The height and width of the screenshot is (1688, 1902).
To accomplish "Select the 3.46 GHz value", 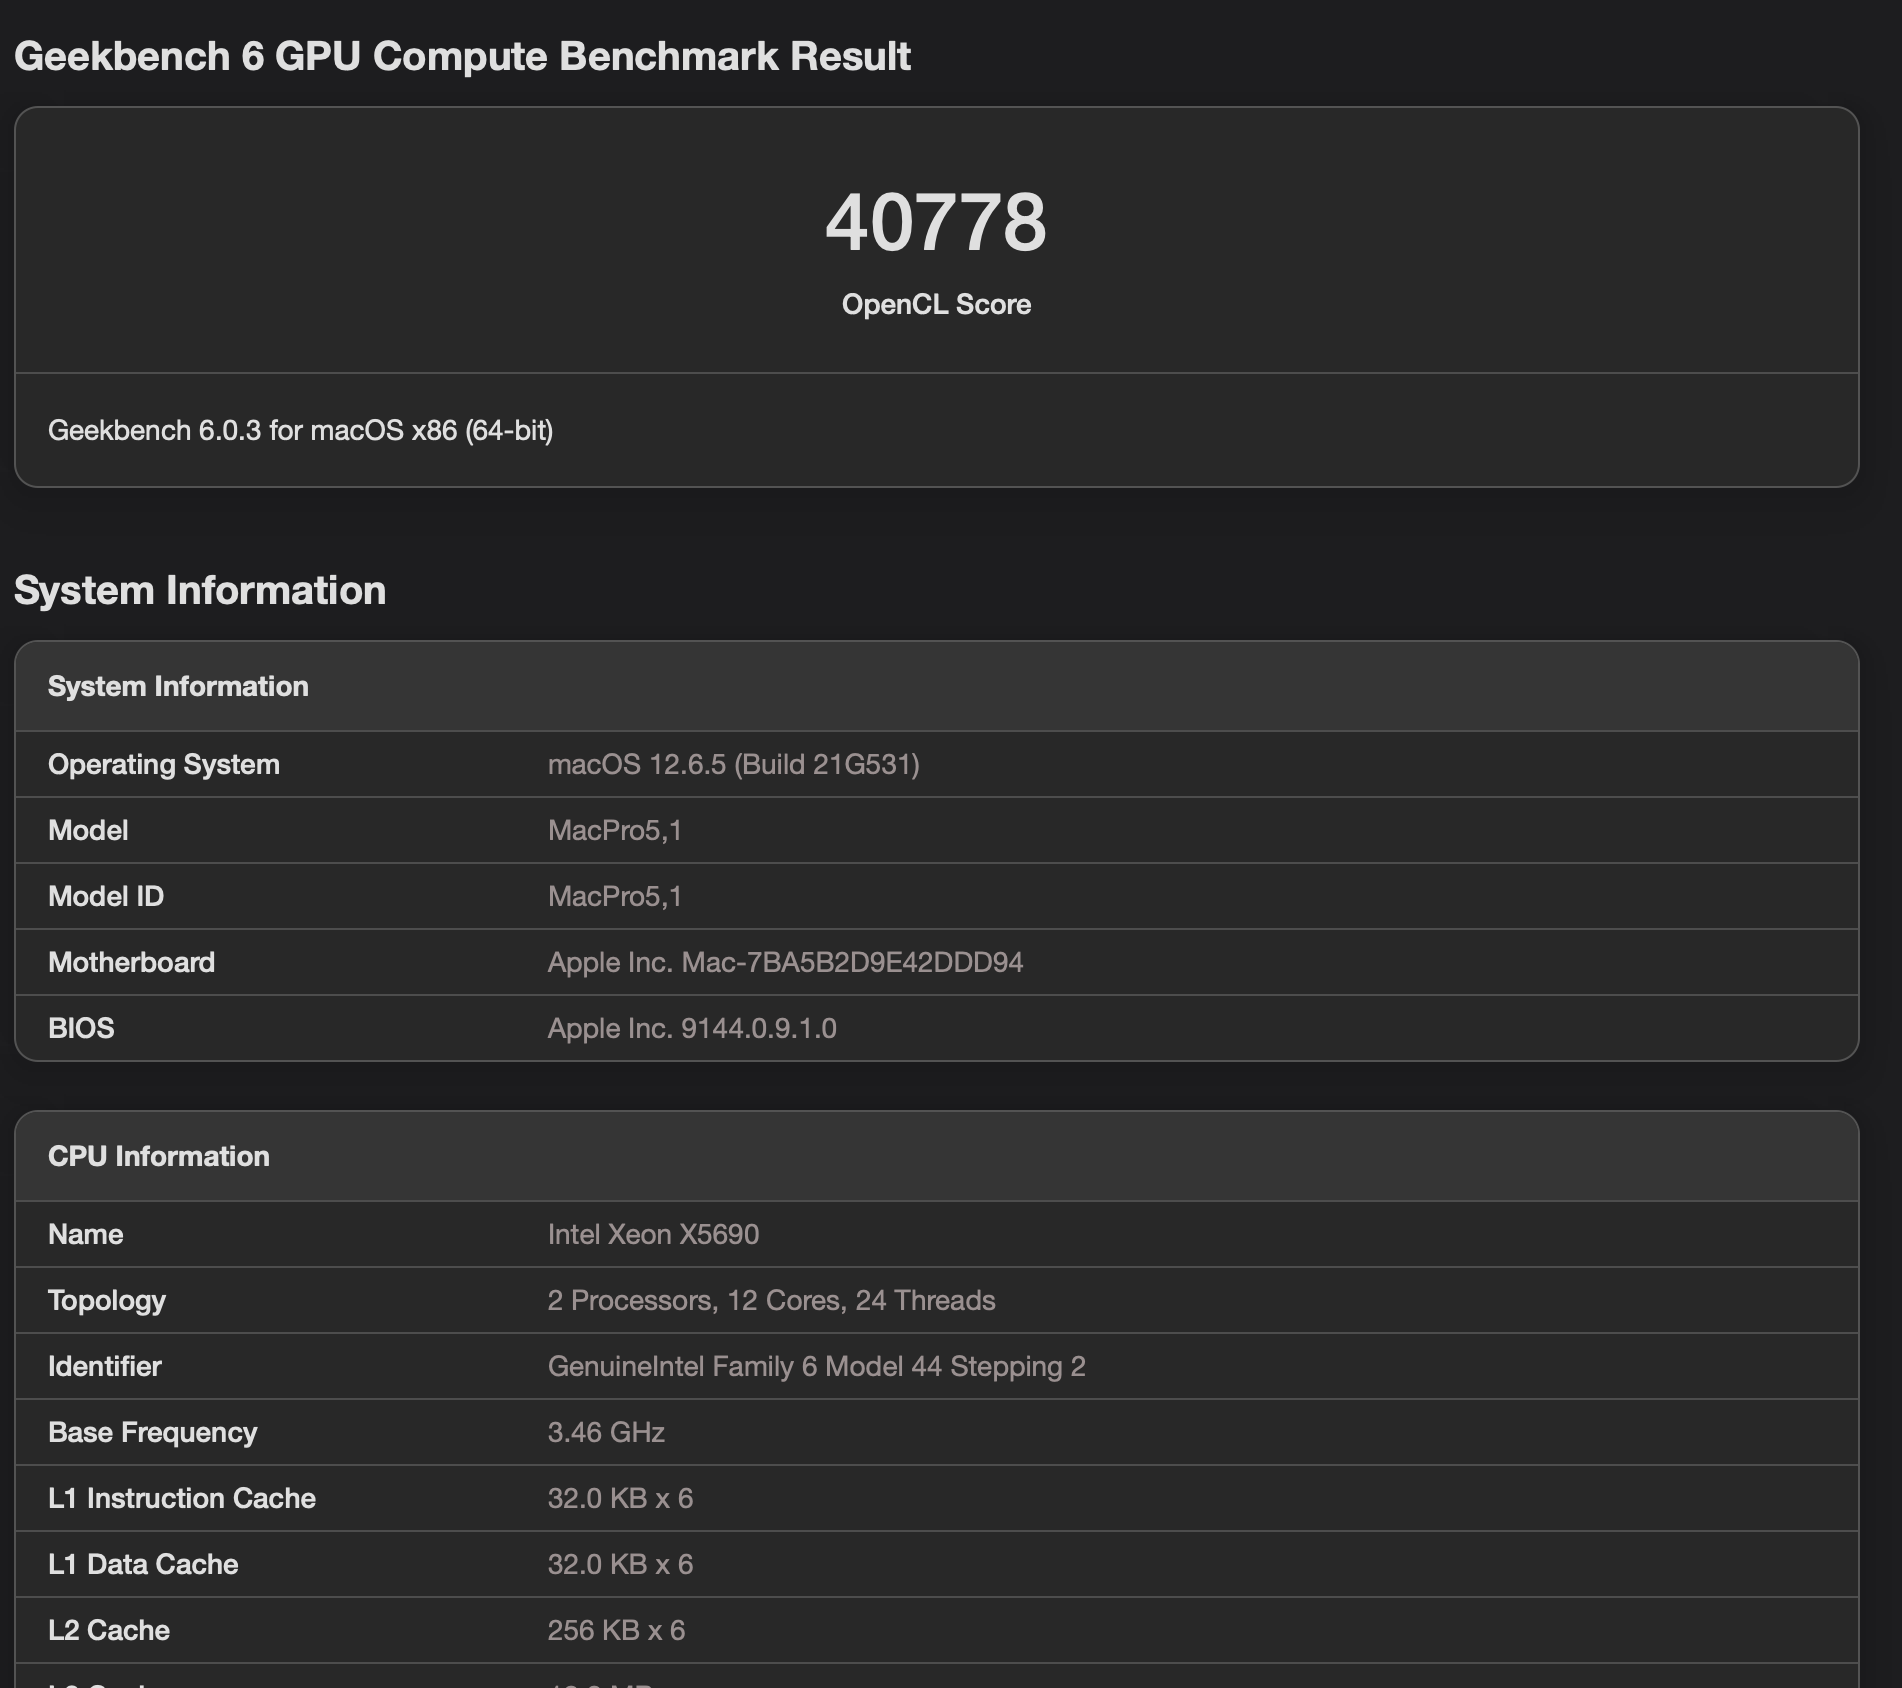I will click(x=606, y=1432).
